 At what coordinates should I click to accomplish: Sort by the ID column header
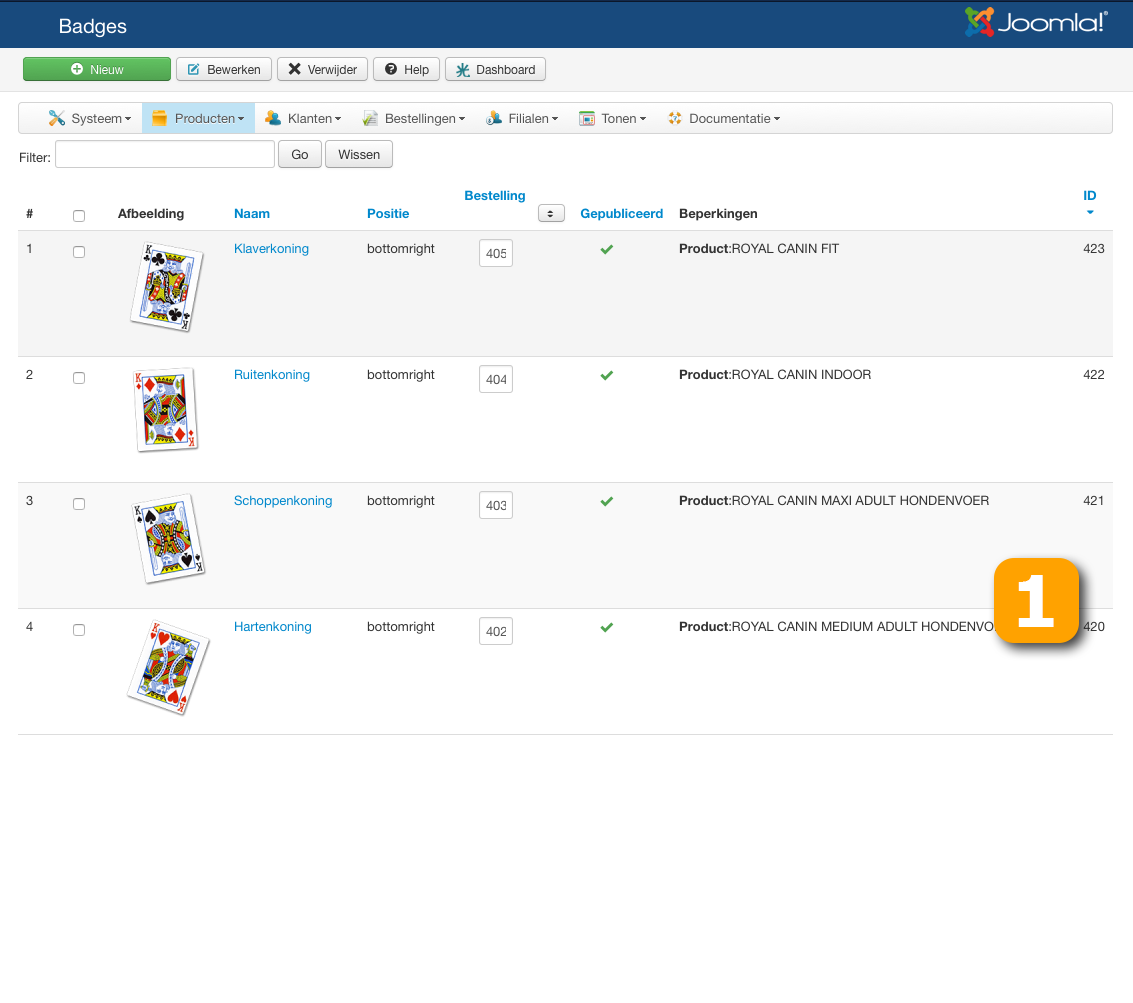(1090, 195)
